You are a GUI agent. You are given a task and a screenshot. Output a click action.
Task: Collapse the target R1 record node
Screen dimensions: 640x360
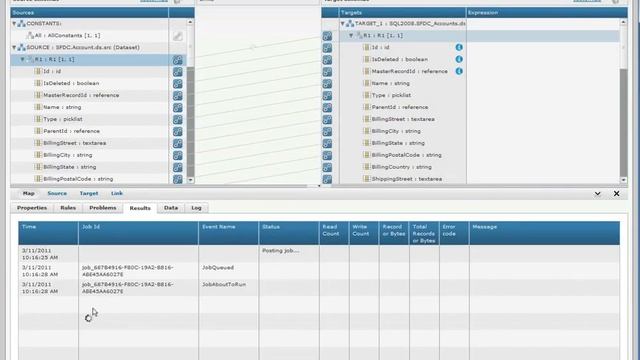(351, 36)
